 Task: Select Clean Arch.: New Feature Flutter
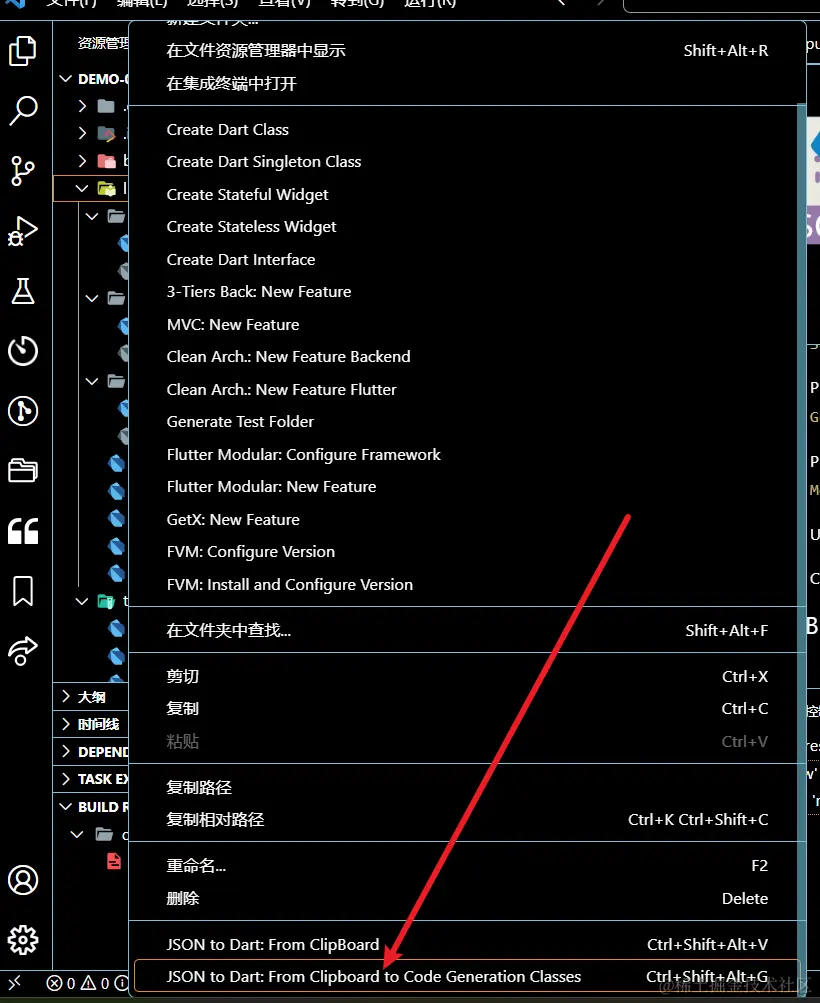(x=467, y=389)
